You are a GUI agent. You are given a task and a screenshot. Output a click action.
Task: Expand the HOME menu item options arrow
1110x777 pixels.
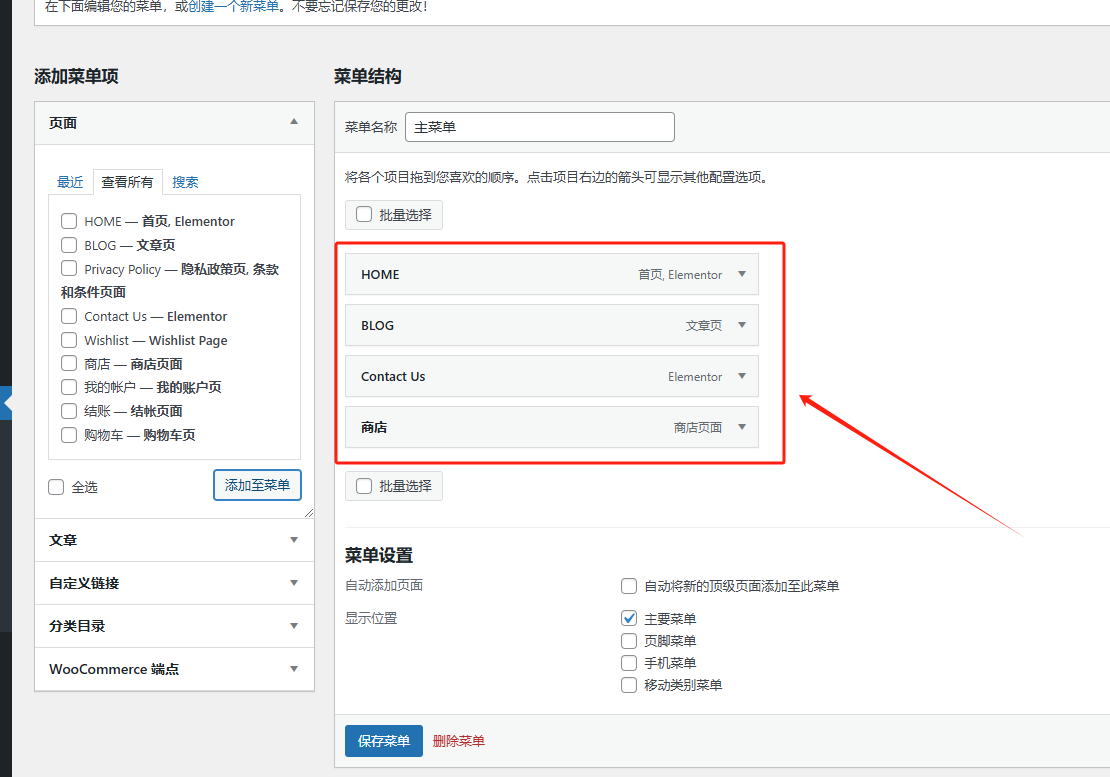click(741, 274)
